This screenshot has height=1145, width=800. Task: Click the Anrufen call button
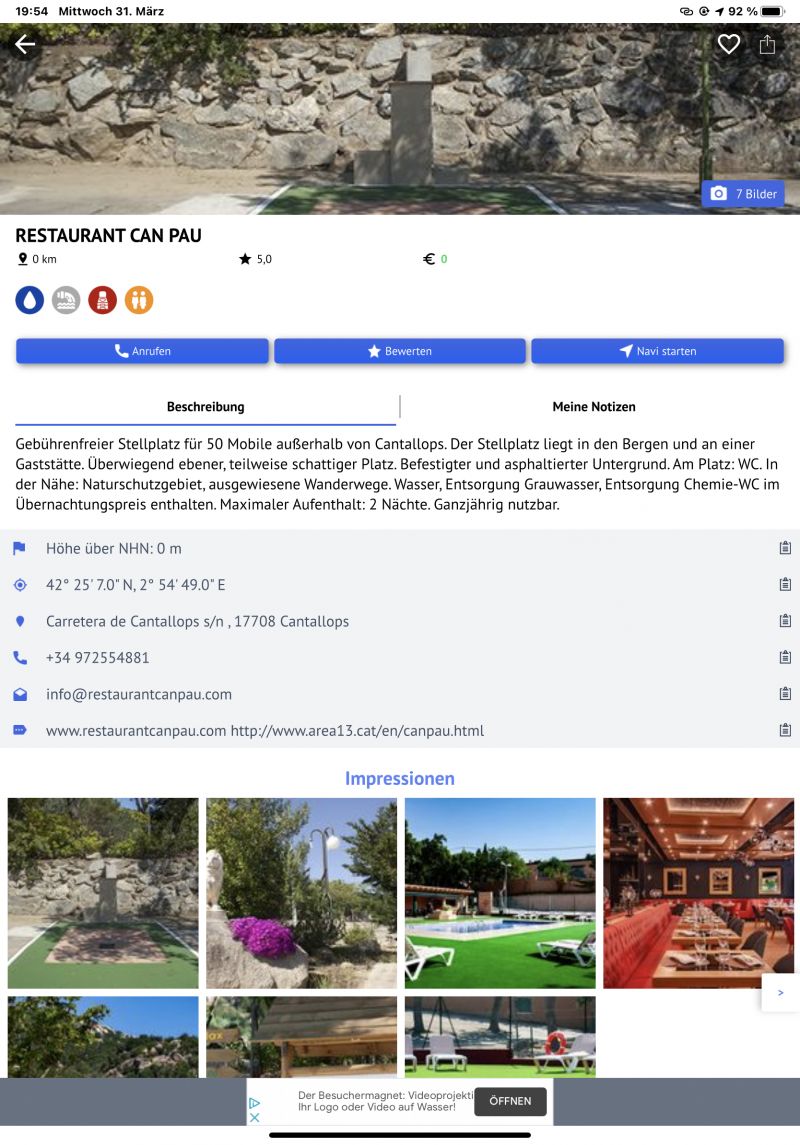[x=142, y=351]
